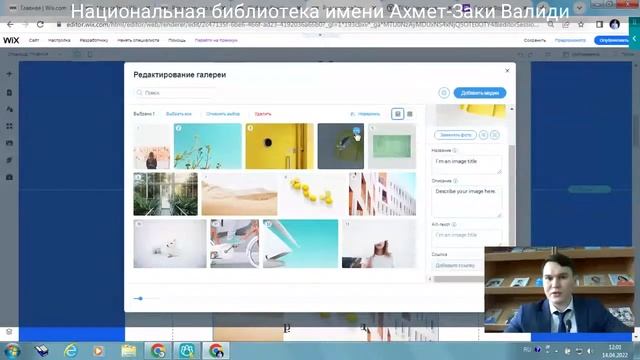Open the pages panel icon in sidebar
Viewport: 640px width, 360px height.
pyautogui.click(x=9, y=93)
